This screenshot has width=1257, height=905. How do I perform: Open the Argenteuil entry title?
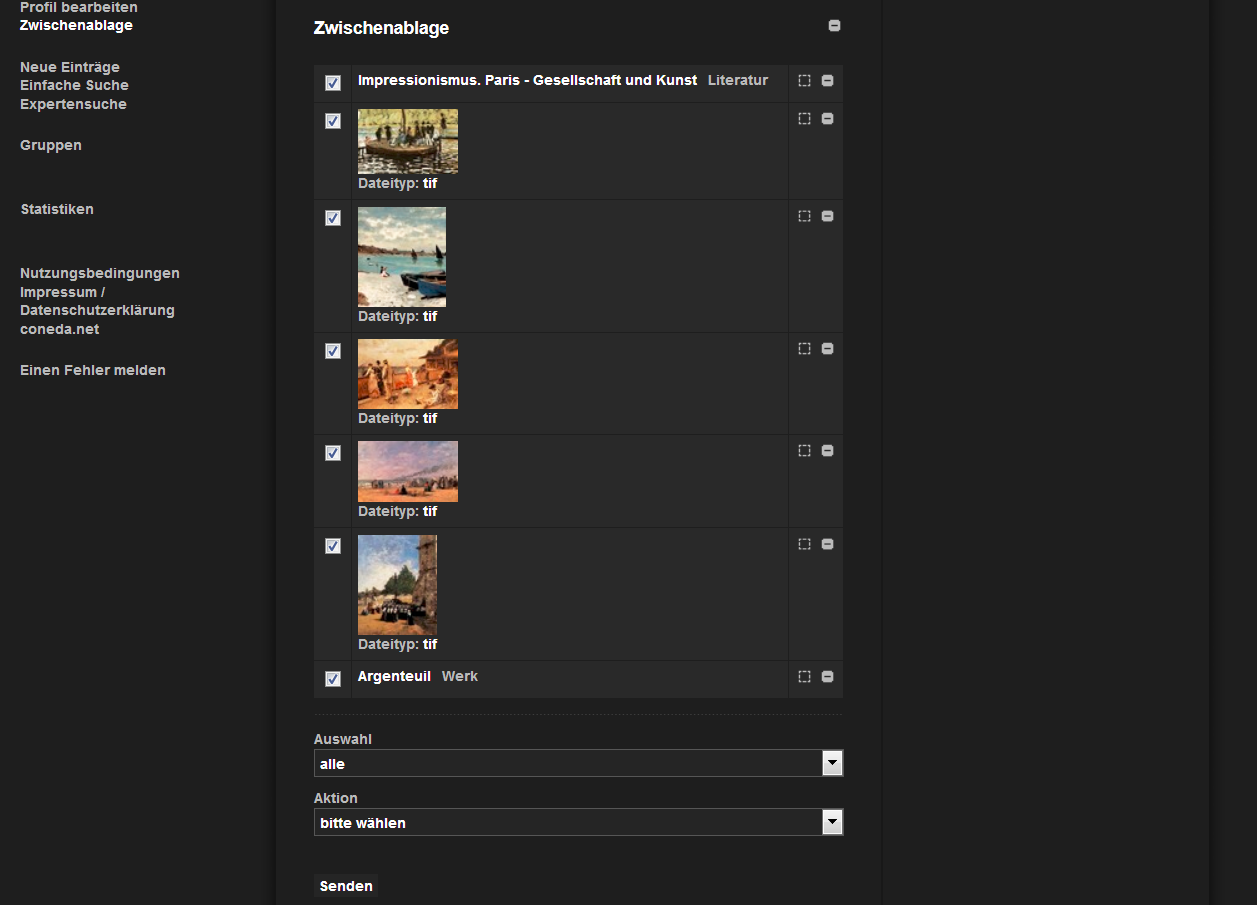(x=394, y=676)
